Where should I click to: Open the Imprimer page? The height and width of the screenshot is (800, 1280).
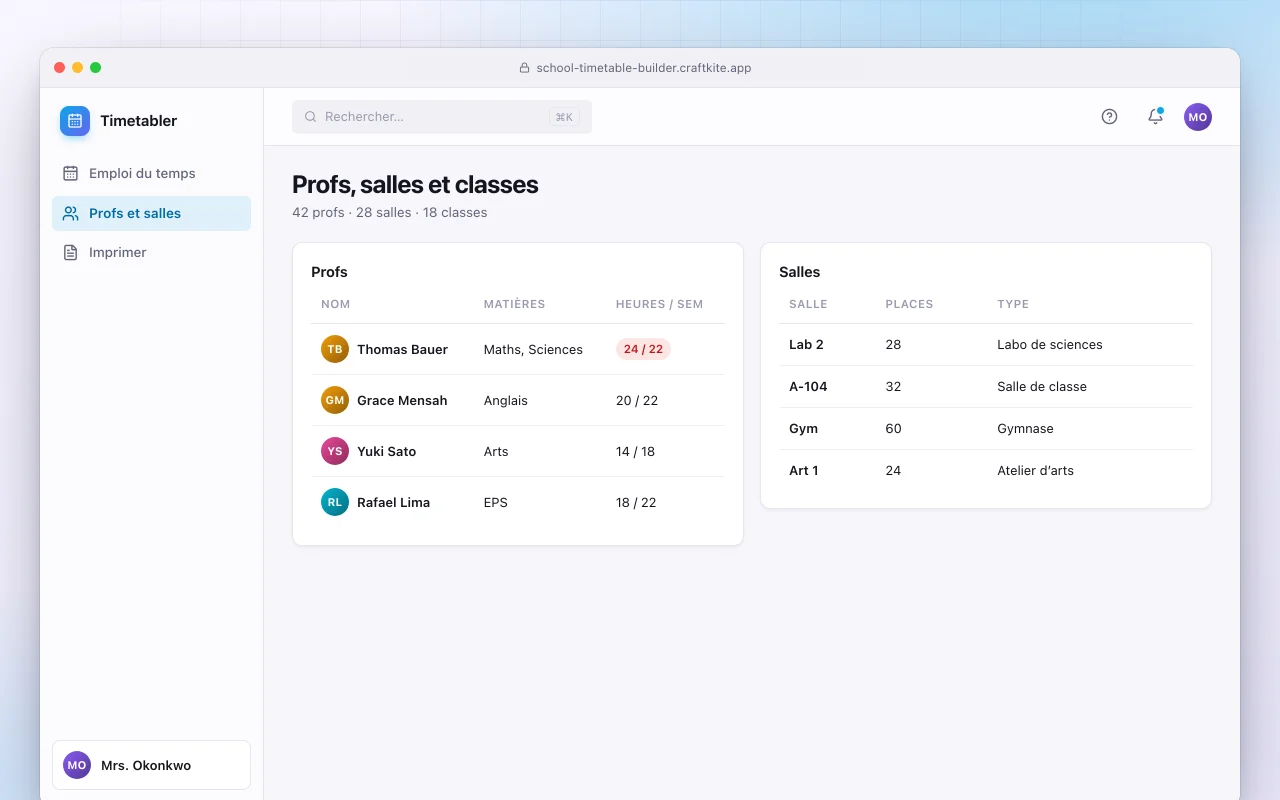152,252
